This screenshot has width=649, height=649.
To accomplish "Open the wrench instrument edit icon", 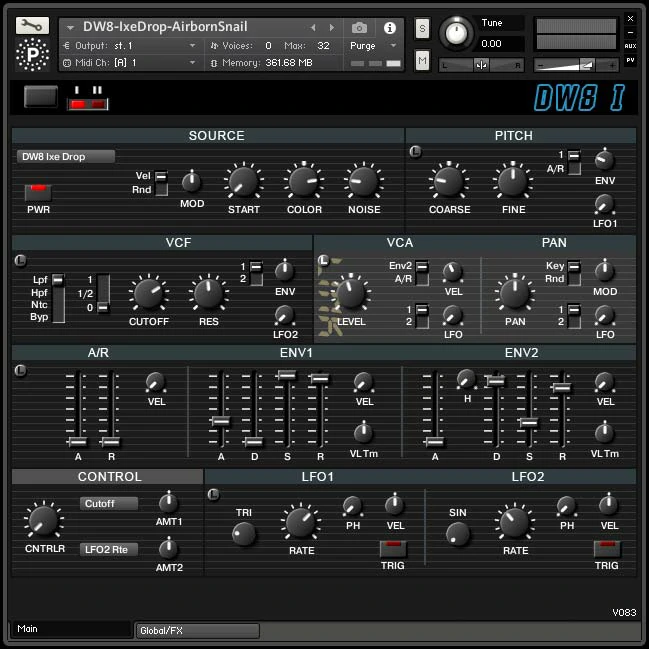I will click(x=32, y=26).
